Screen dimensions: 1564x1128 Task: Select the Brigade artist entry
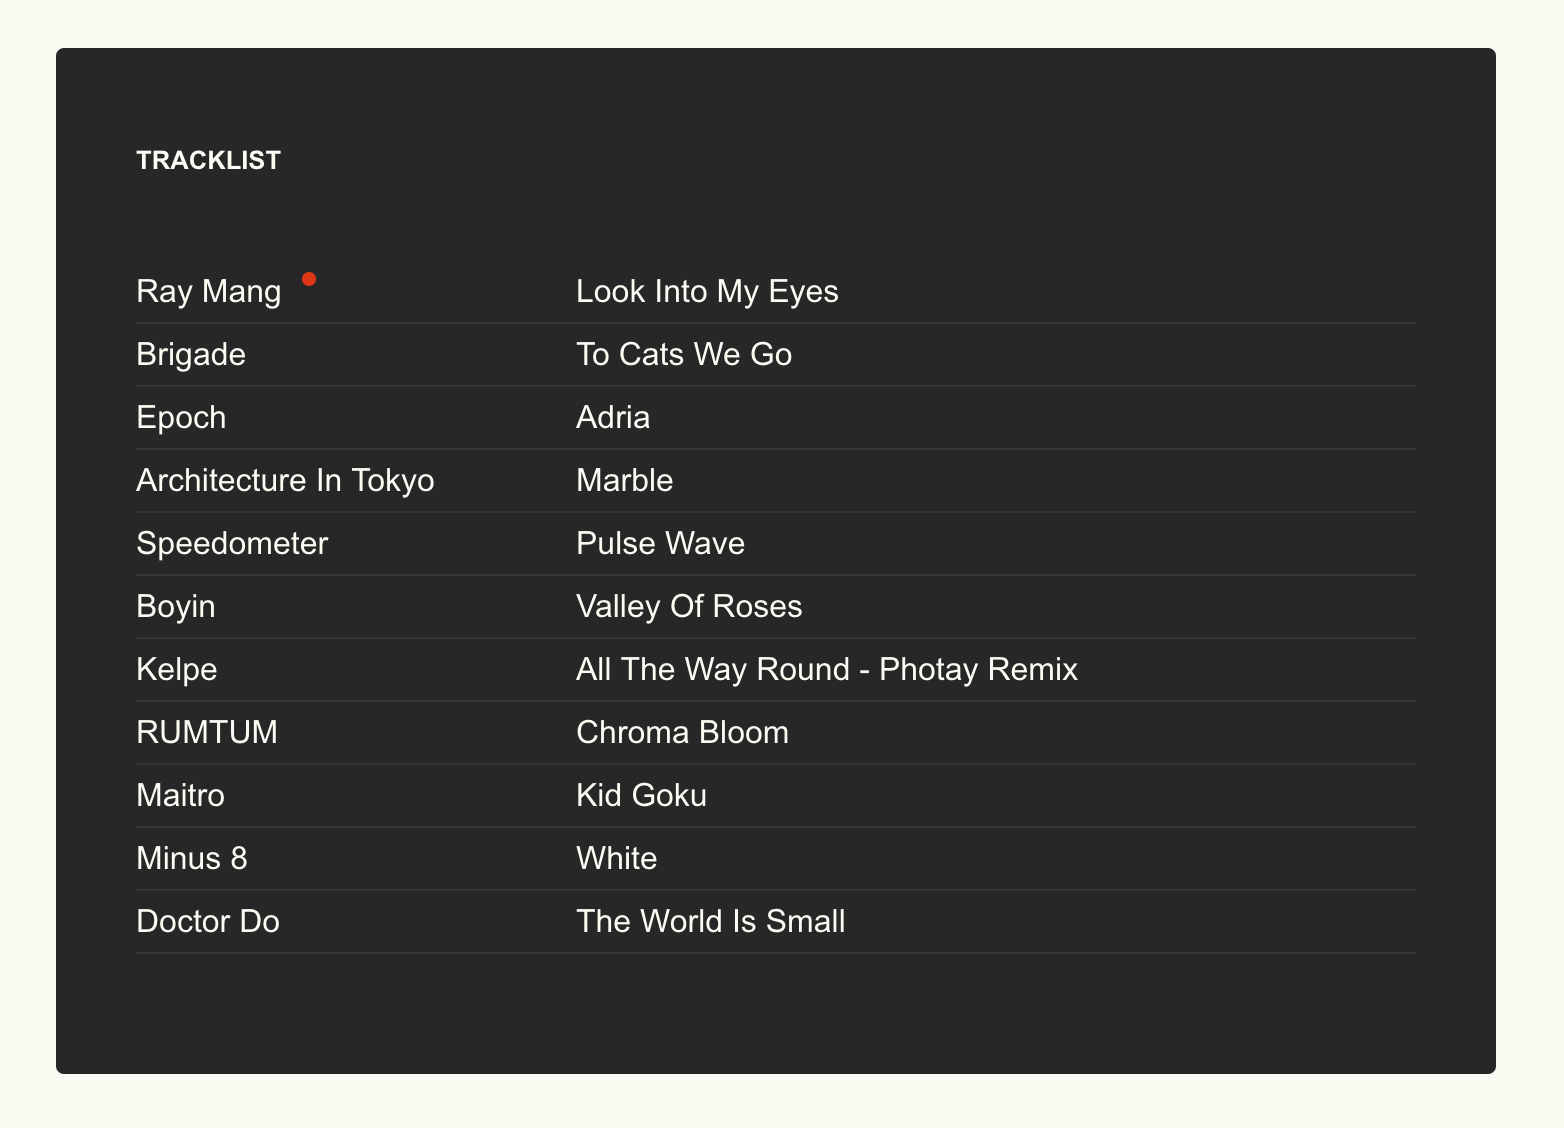pos(191,354)
